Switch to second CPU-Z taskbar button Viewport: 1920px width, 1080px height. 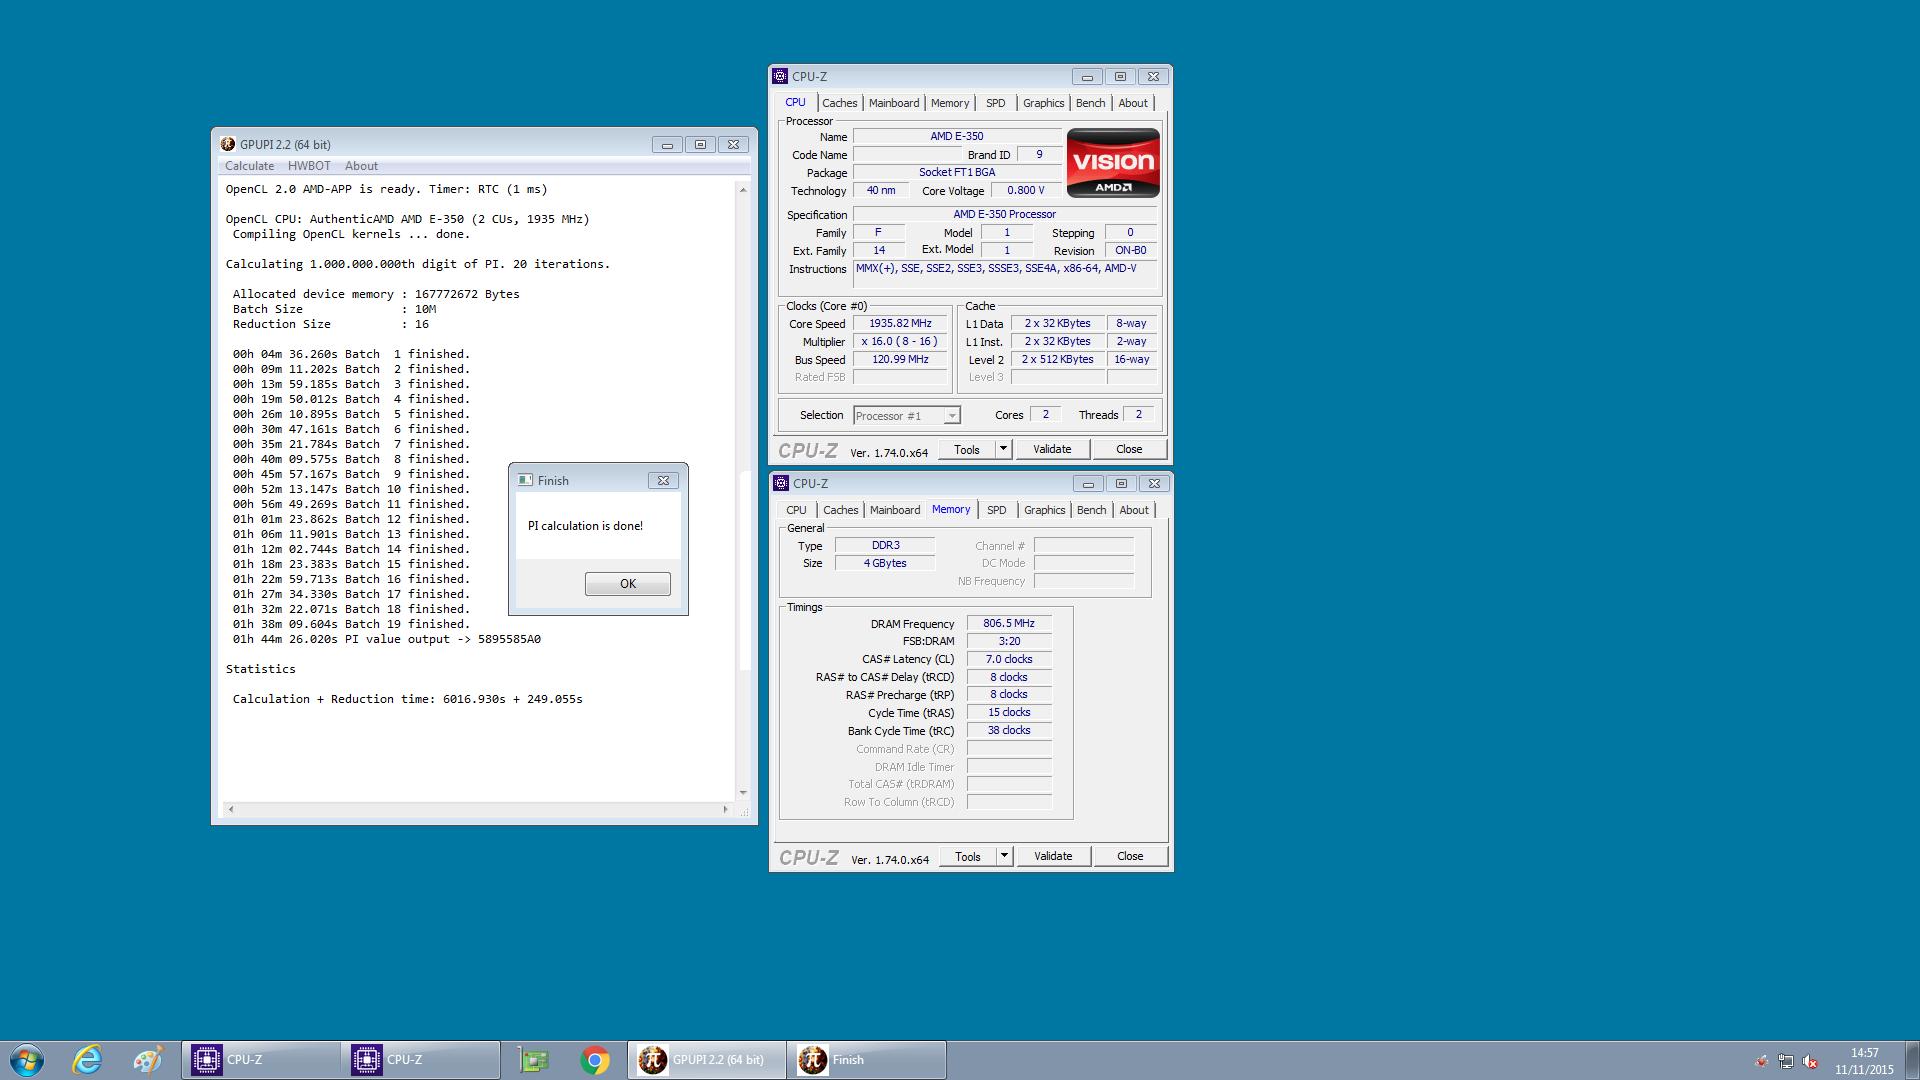tap(421, 1060)
